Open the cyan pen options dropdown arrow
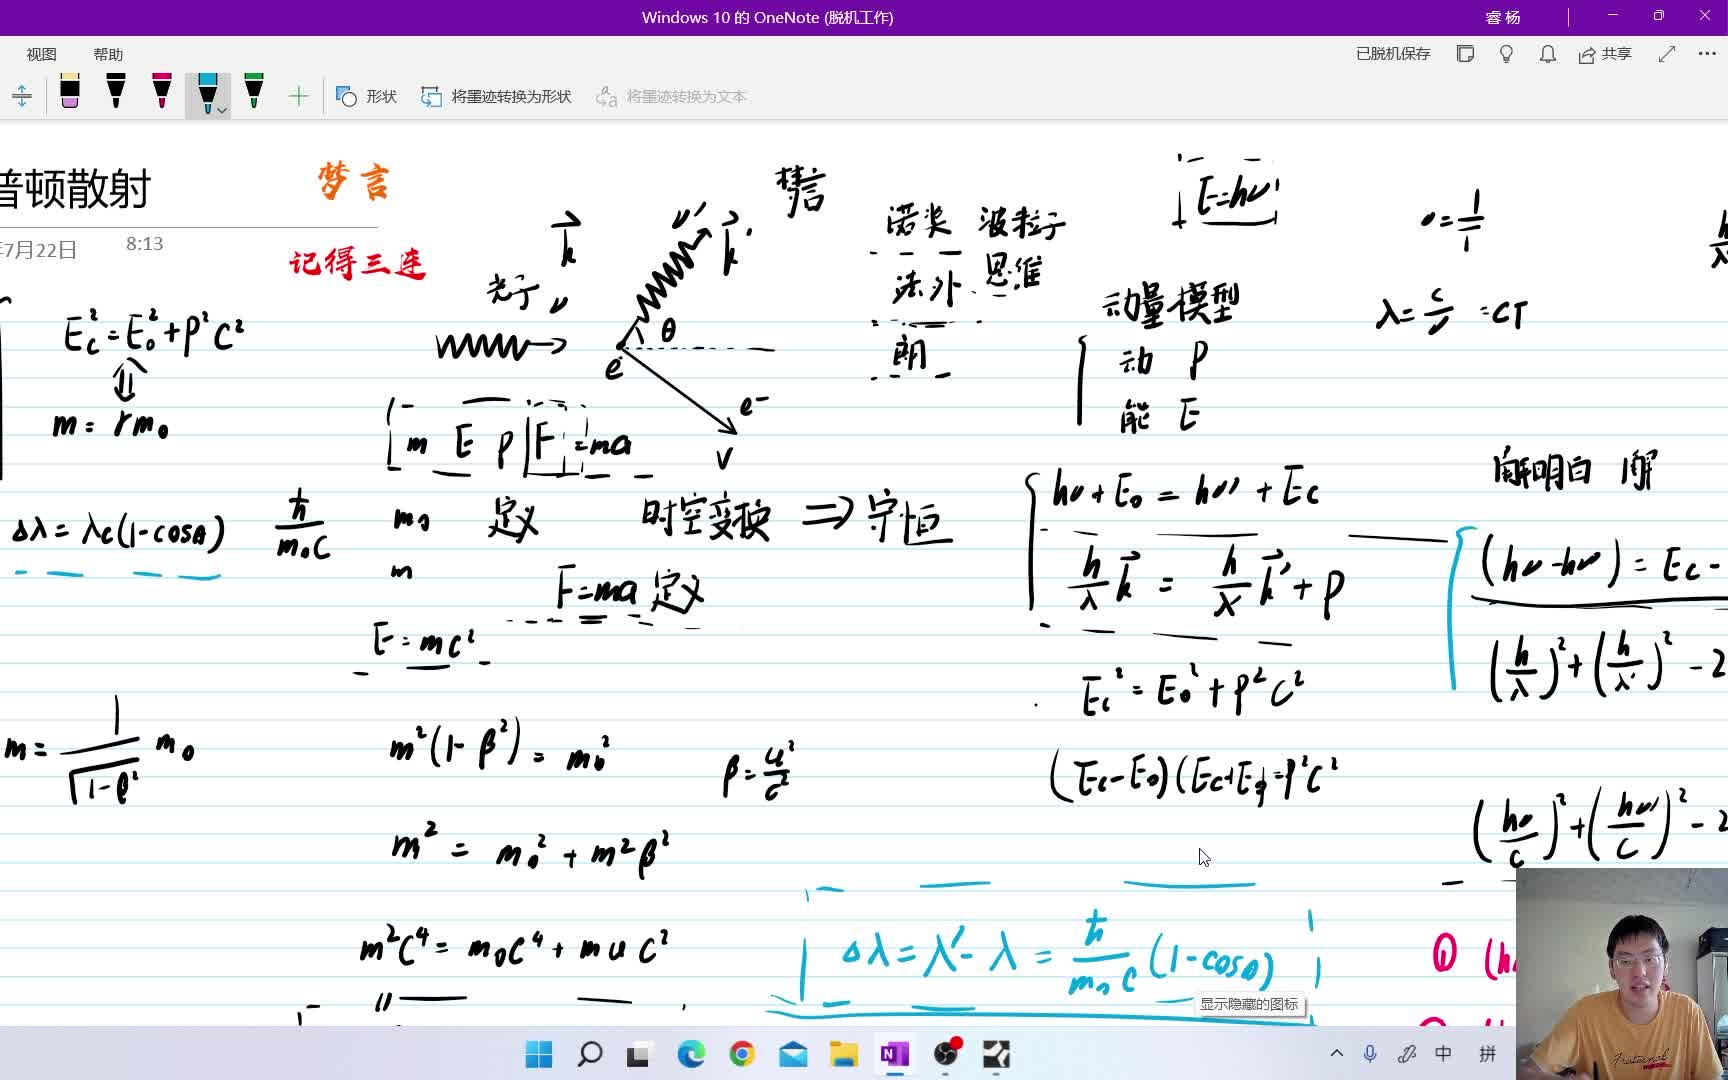 coord(222,110)
